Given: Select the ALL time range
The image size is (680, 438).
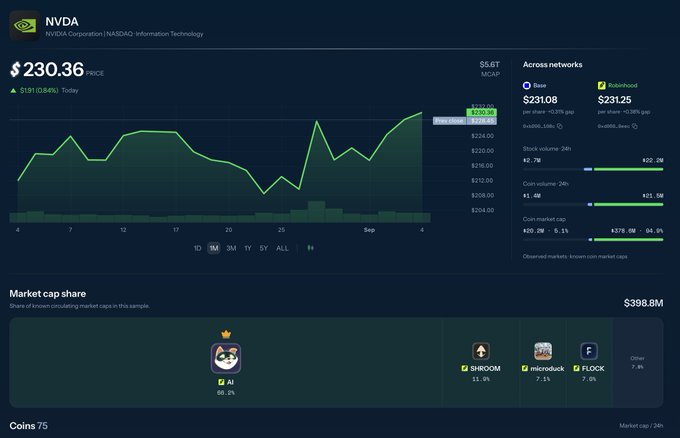Looking at the screenshot, I should [282, 248].
